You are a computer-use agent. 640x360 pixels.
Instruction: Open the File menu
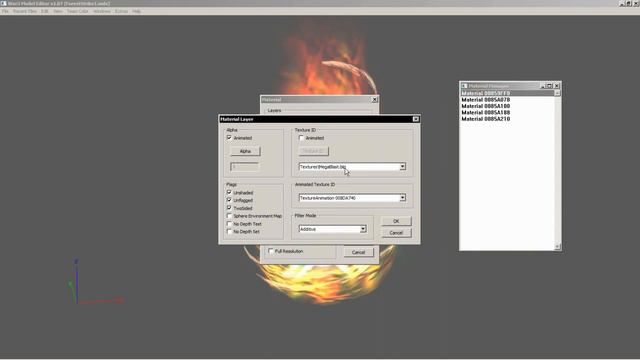coord(5,11)
